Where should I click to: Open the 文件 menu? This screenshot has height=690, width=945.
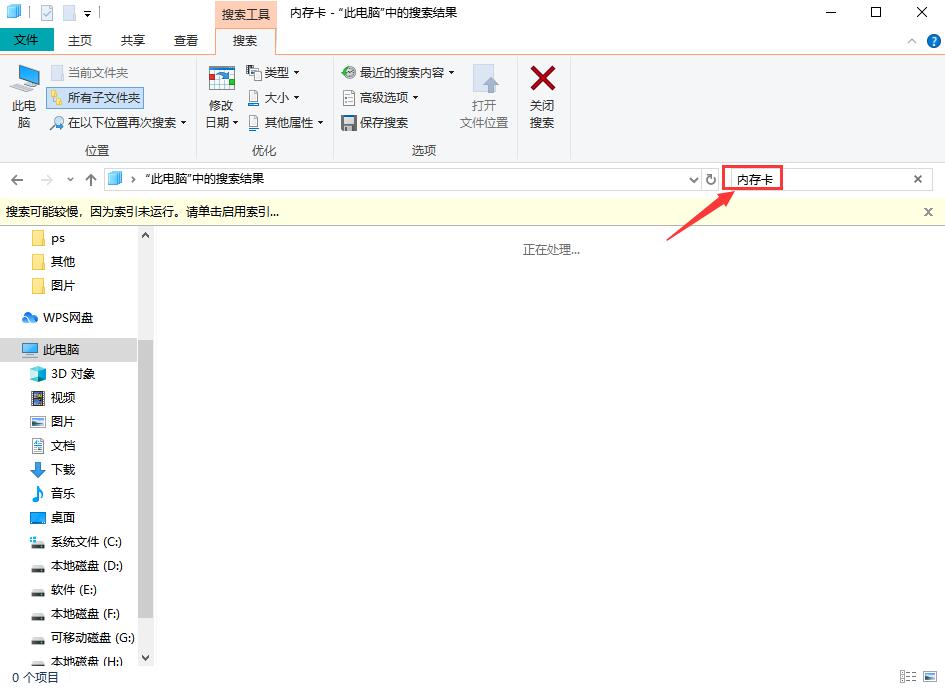click(27, 40)
